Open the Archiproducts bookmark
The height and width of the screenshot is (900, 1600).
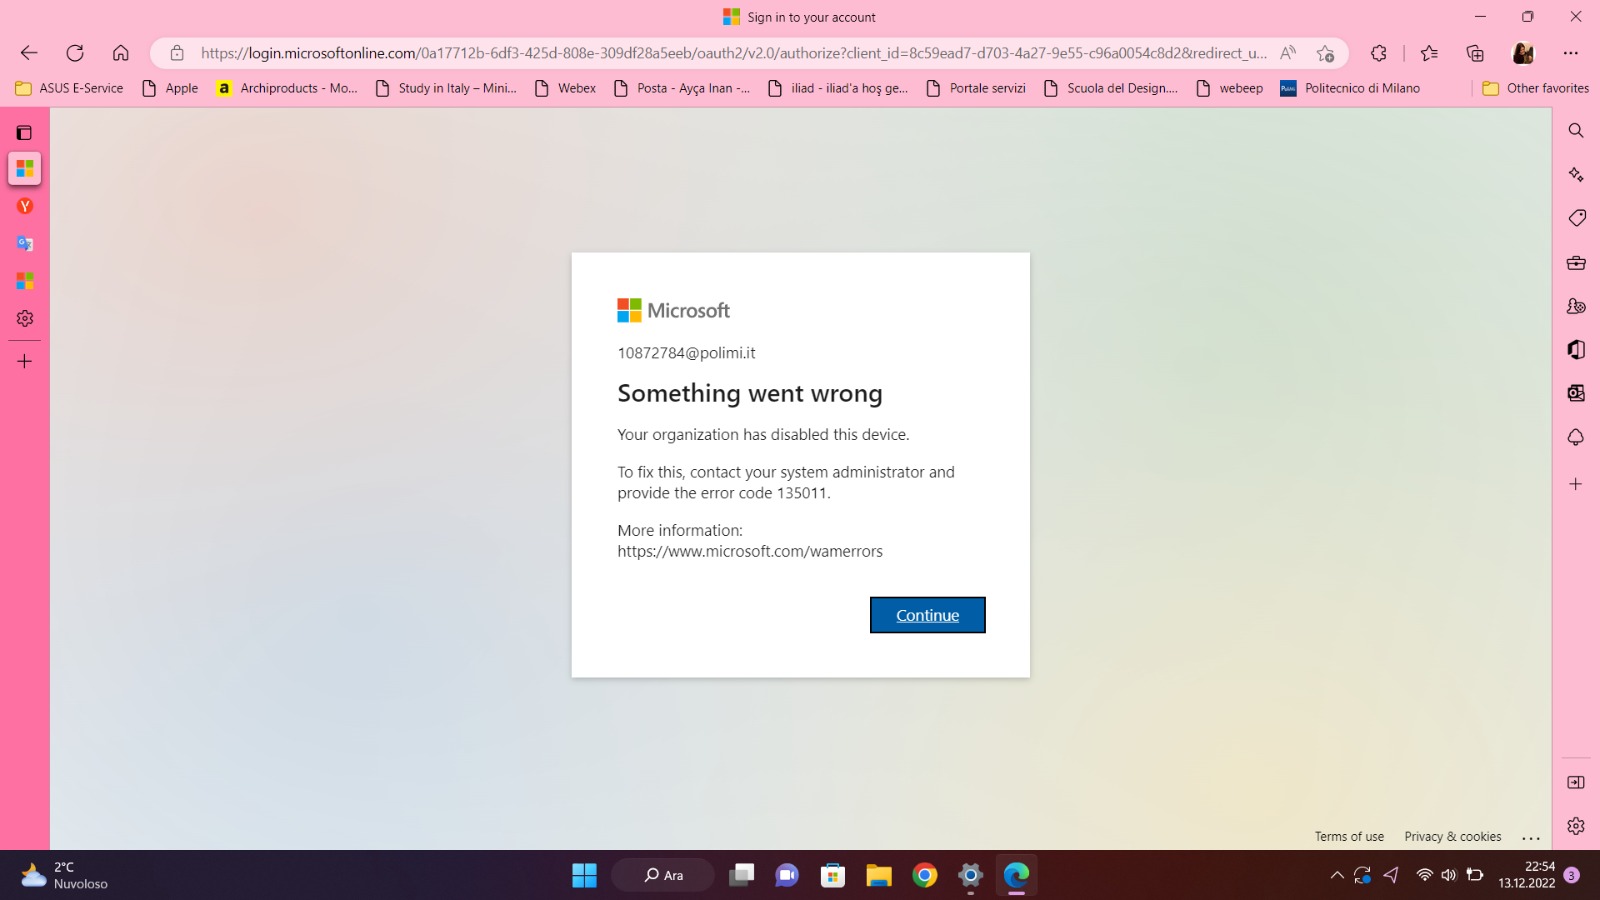pos(287,88)
